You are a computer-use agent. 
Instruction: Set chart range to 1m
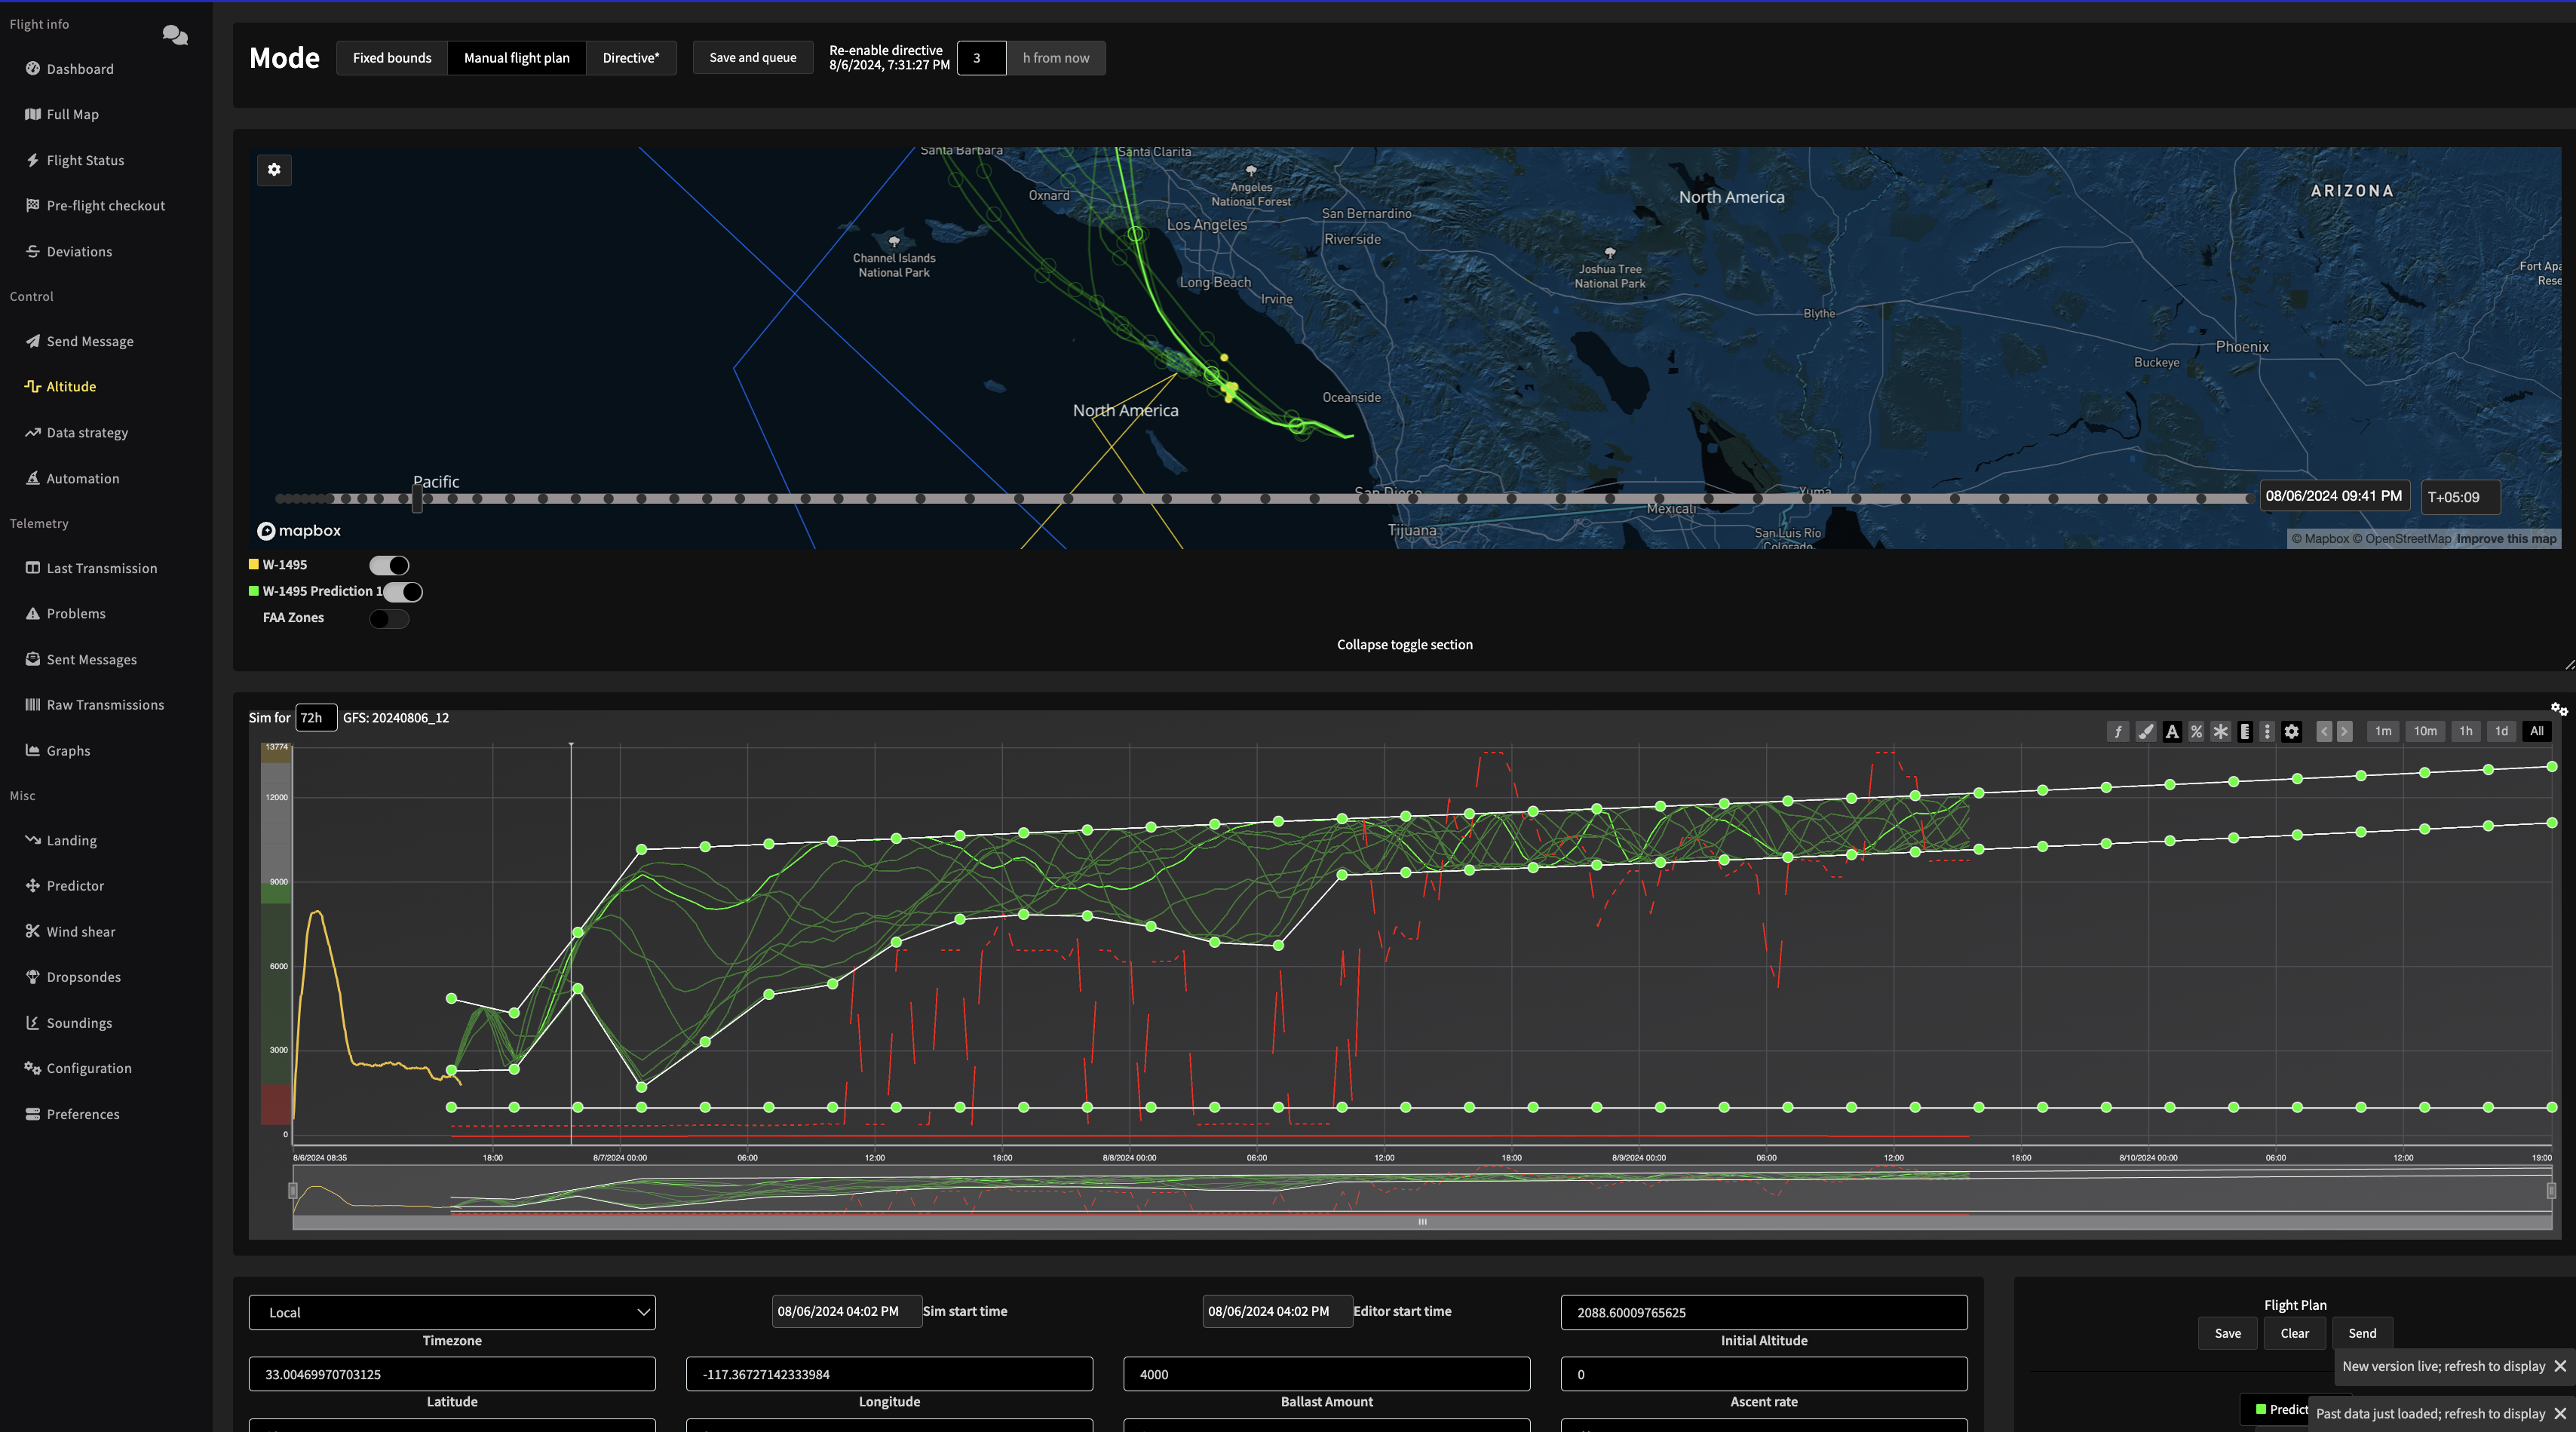[x=2383, y=731]
